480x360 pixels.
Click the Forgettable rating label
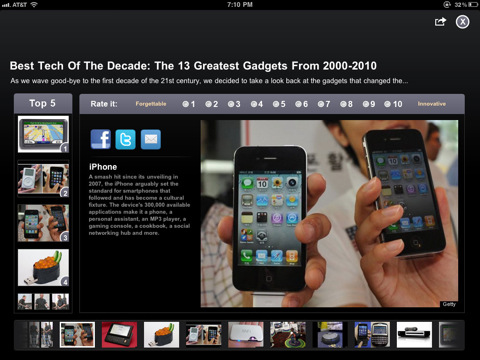click(151, 104)
